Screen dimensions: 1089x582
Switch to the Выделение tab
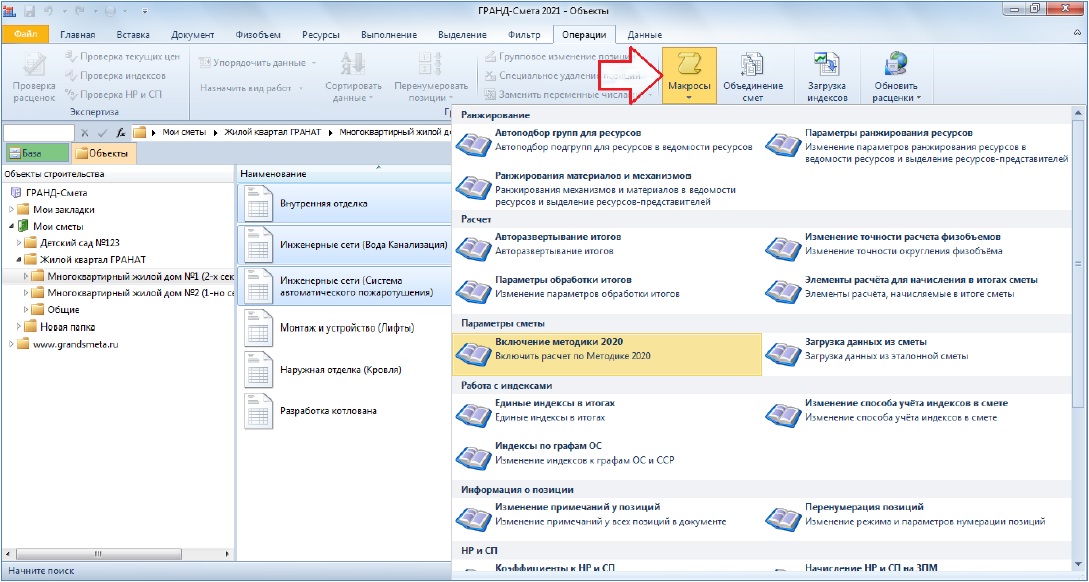[462, 35]
